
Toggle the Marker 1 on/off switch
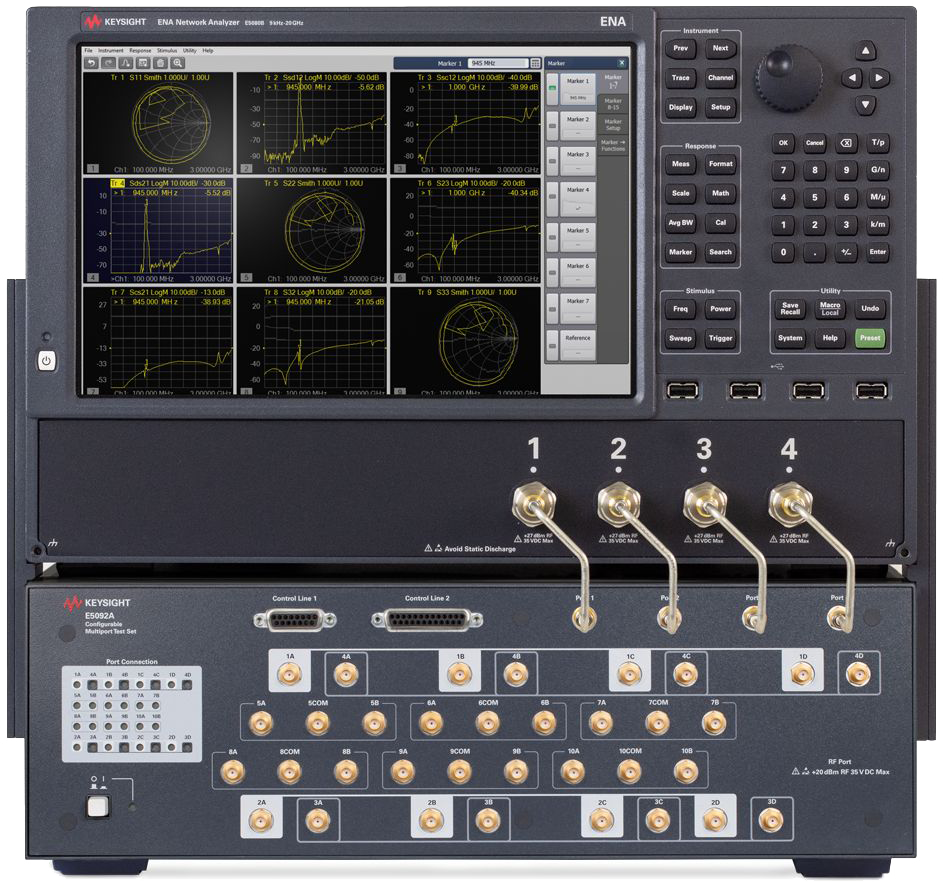pos(552,88)
